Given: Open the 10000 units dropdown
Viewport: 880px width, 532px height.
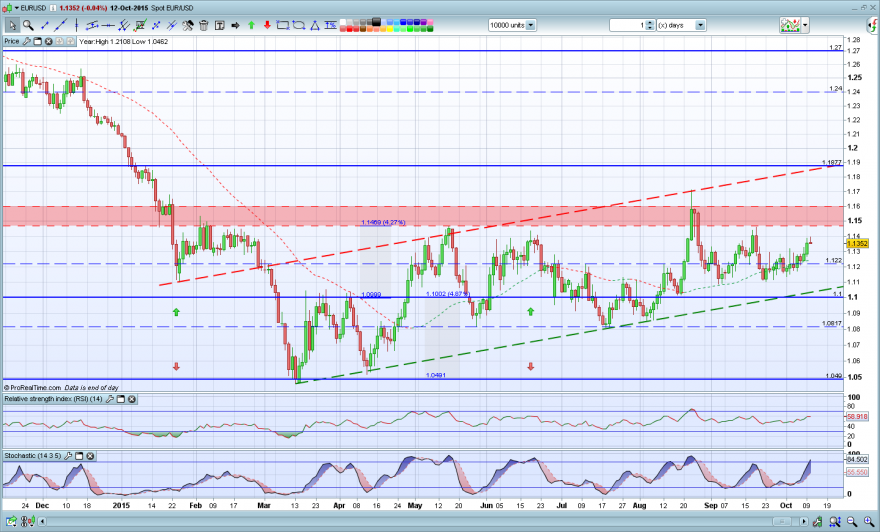Looking at the screenshot, I should (x=531, y=25).
